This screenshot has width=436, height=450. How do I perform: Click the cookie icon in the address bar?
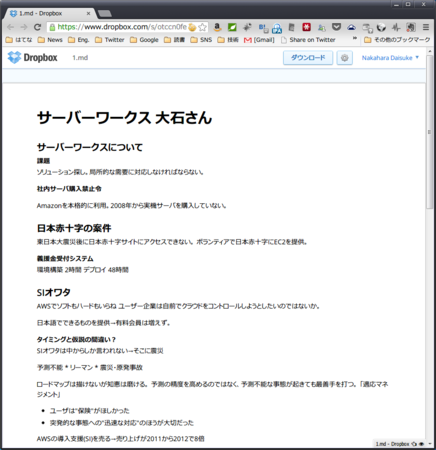pyautogui.click(x=192, y=27)
